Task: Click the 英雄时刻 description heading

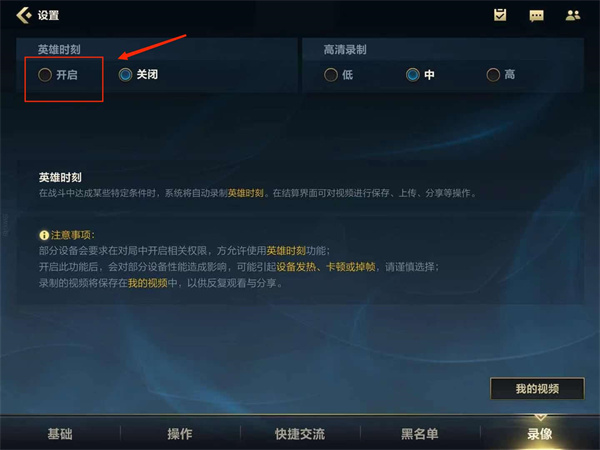Action: (60, 177)
